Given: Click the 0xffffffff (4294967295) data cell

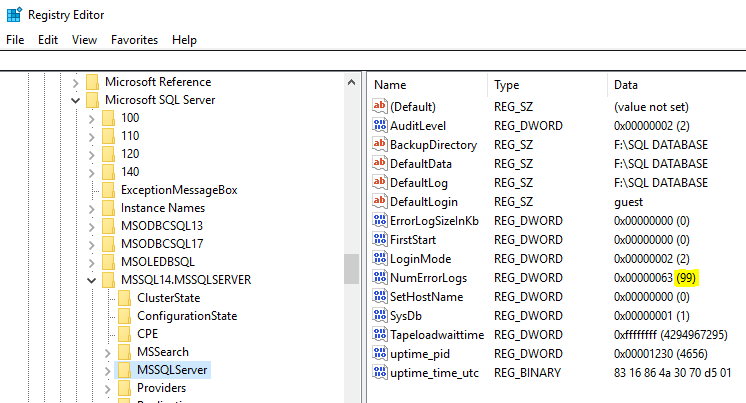Looking at the screenshot, I should pos(671,334).
